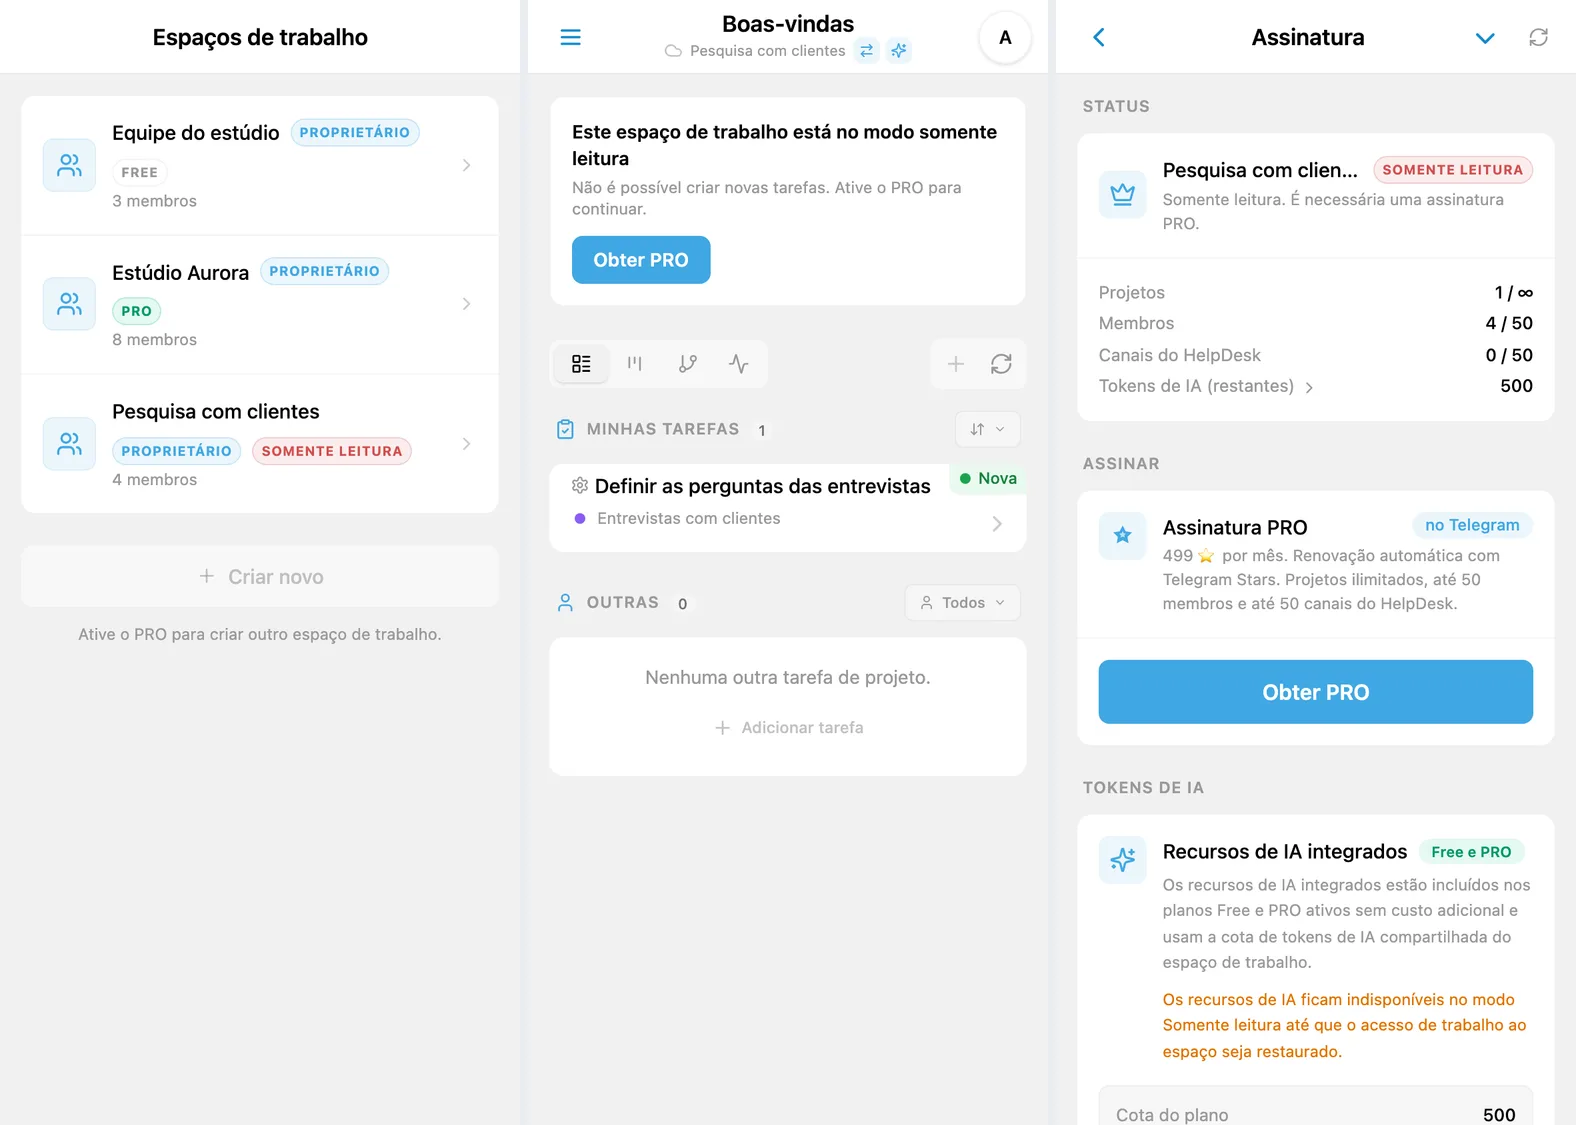Click the Membros 4 / 50 row
The width and height of the screenshot is (1576, 1125).
point(1315,323)
